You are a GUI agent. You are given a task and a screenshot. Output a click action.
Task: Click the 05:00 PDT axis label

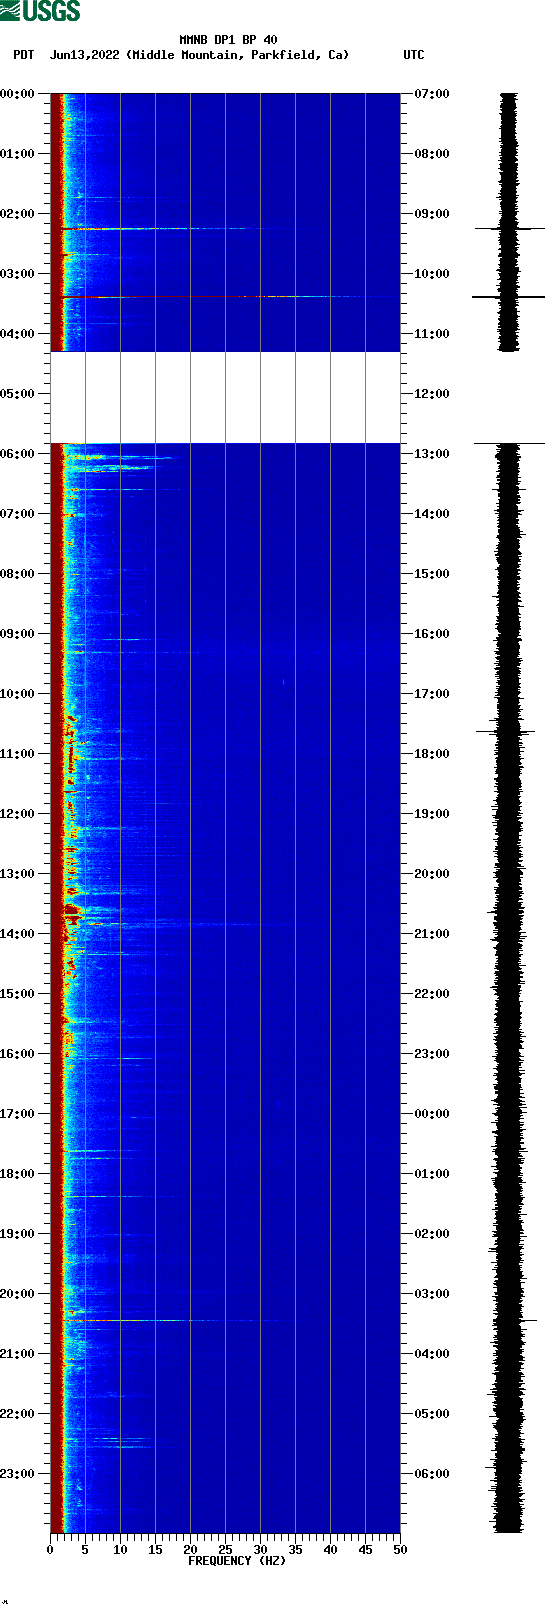point(18,394)
